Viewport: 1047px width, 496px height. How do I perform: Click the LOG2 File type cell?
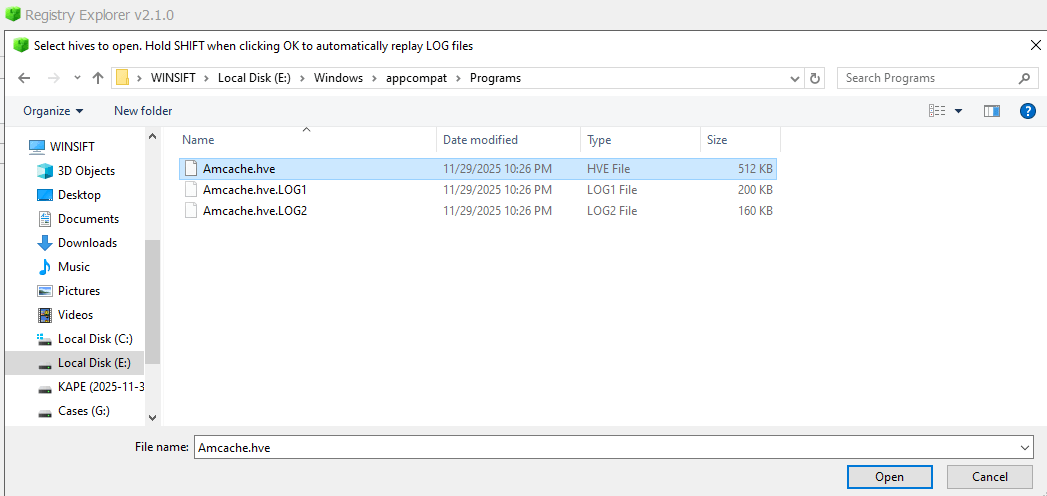pyautogui.click(x=611, y=211)
